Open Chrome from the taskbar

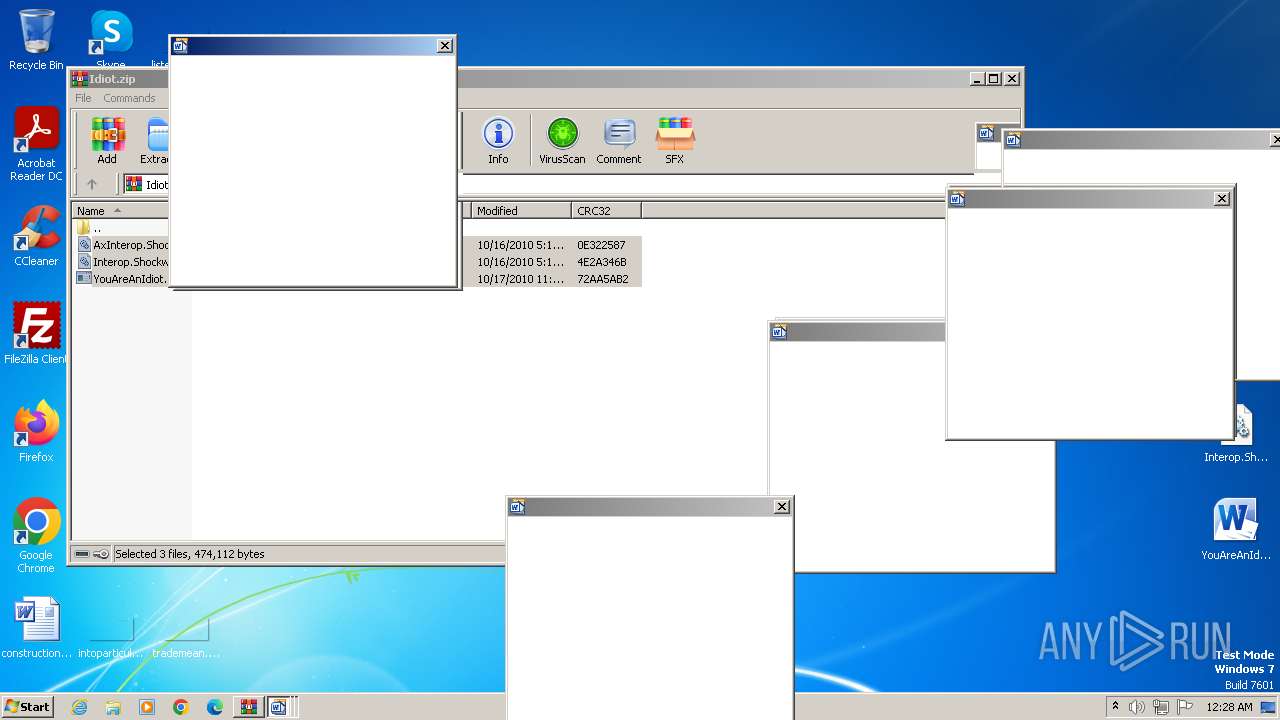coord(181,707)
